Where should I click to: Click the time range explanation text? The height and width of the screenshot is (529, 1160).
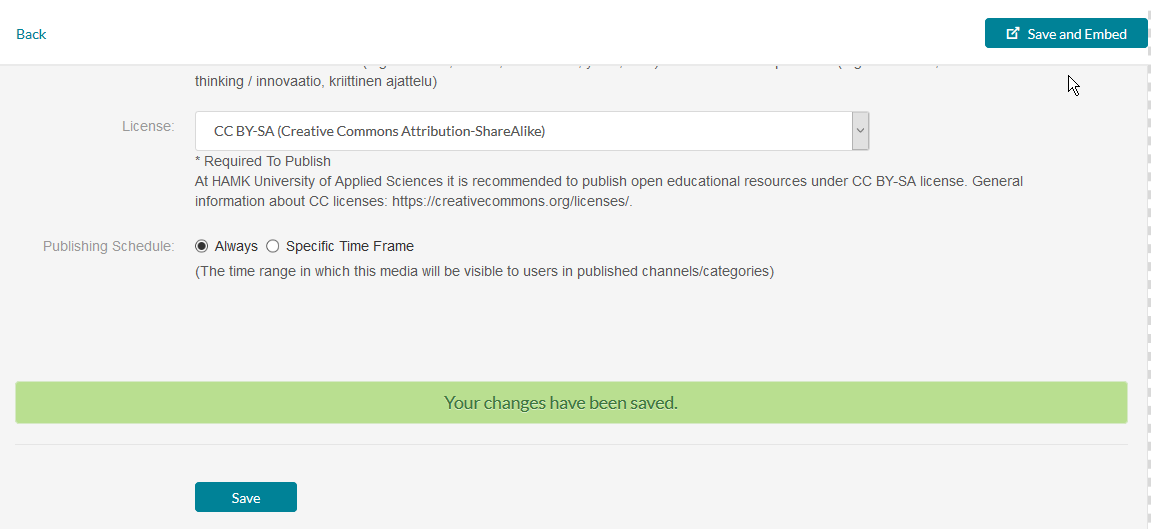click(485, 272)
